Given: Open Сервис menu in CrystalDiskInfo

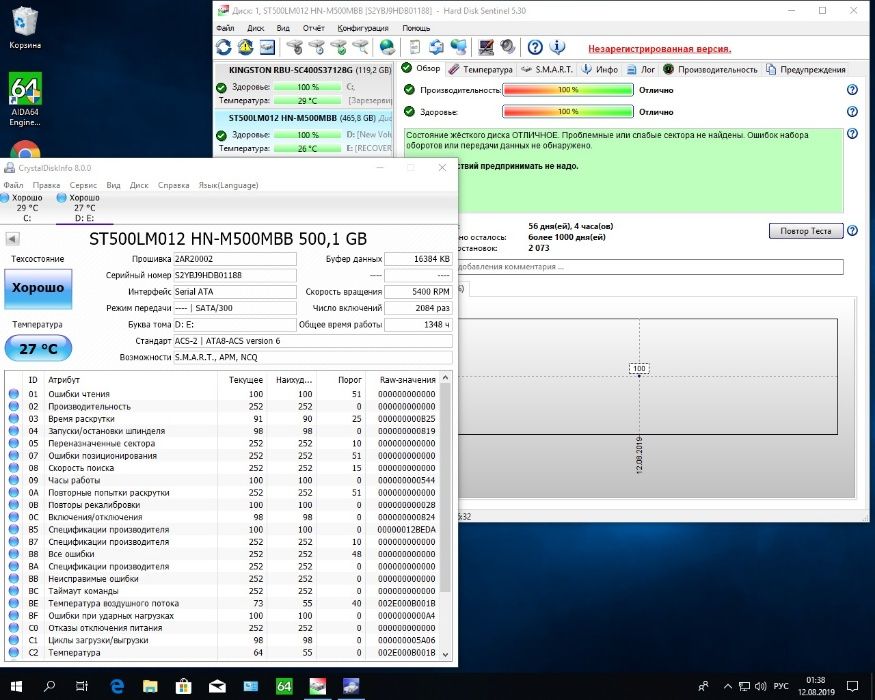Looking at the screenshot, I should [x=83, y=185].
